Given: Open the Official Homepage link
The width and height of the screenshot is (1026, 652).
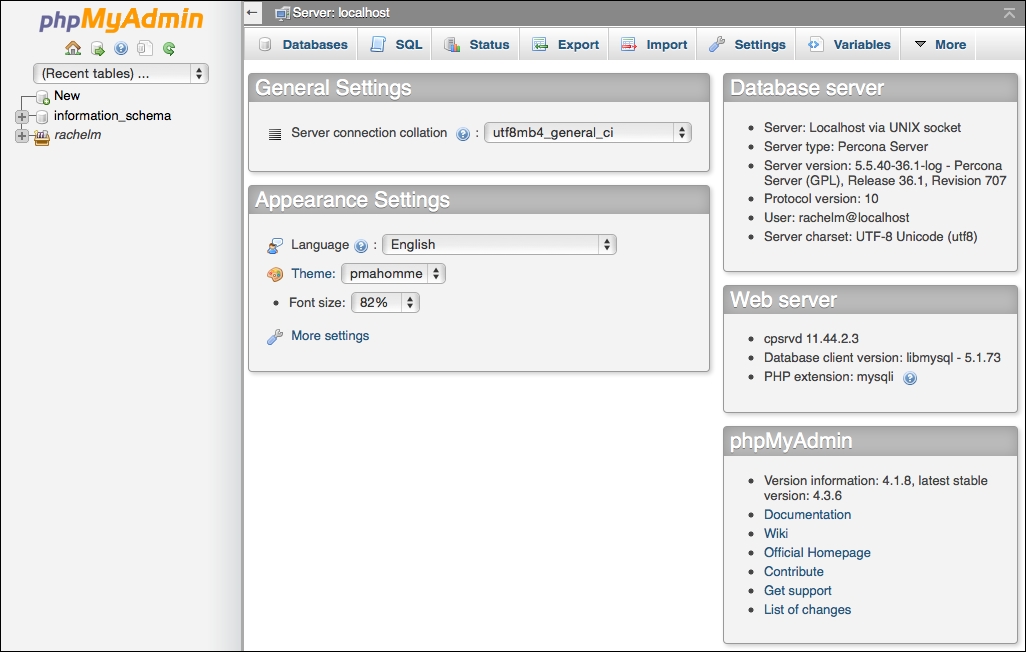Looking at the screenshot, I should tap(817, 552).
